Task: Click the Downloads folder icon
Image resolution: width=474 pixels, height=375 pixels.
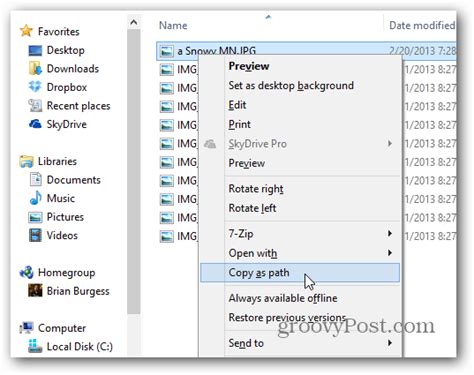Action: click(35, 69)
